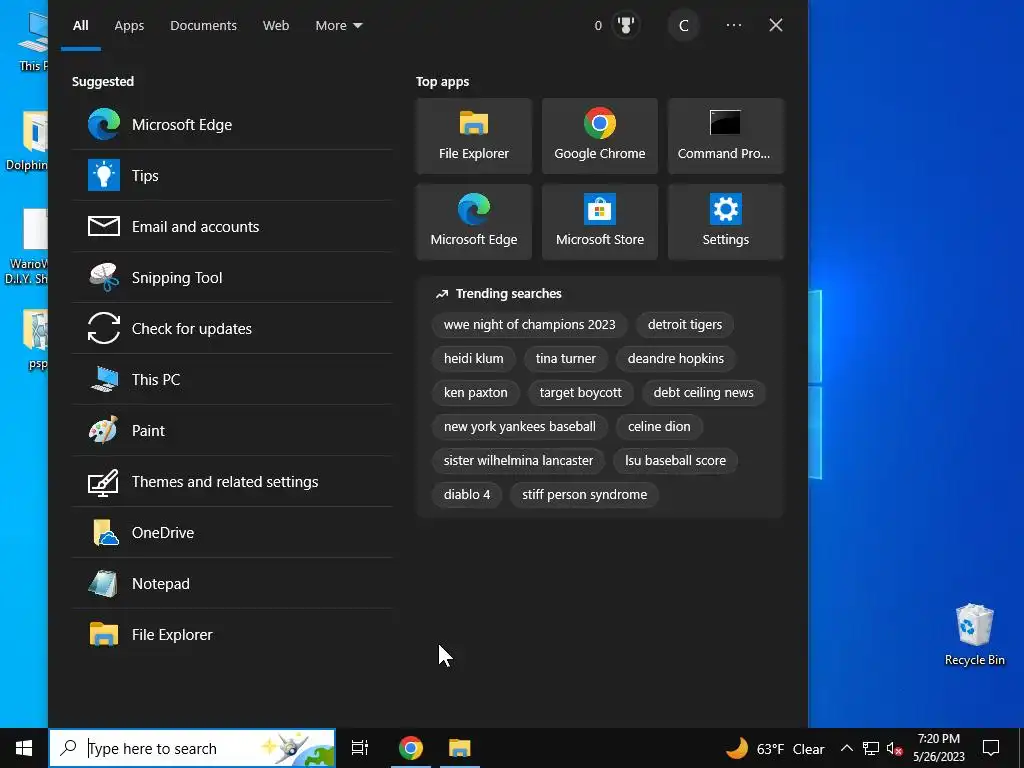
Task: Open Email and accounts envelope icon
Action: pyautogui.click(x=104, y=227)
